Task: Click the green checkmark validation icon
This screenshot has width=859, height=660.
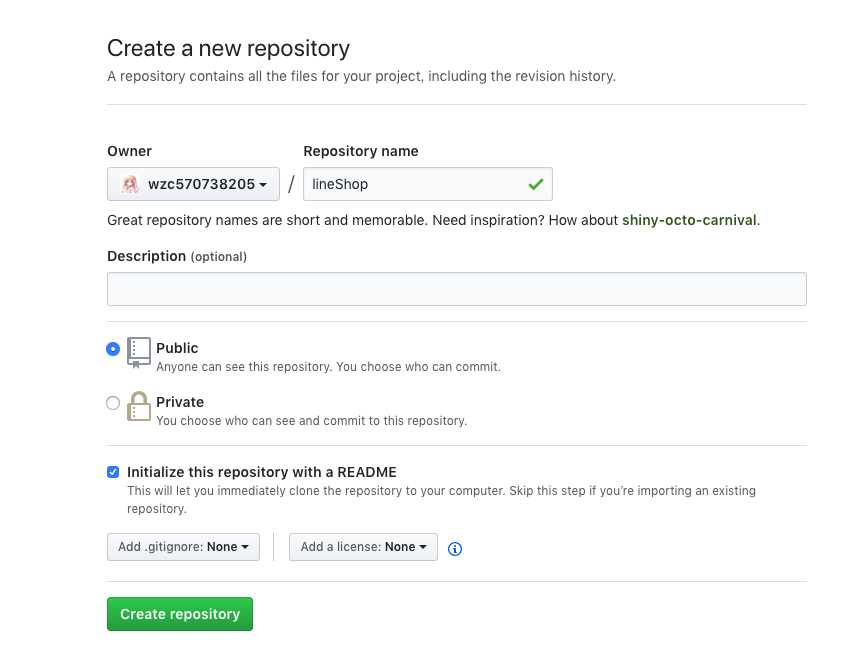Action: tap(536, 184)
